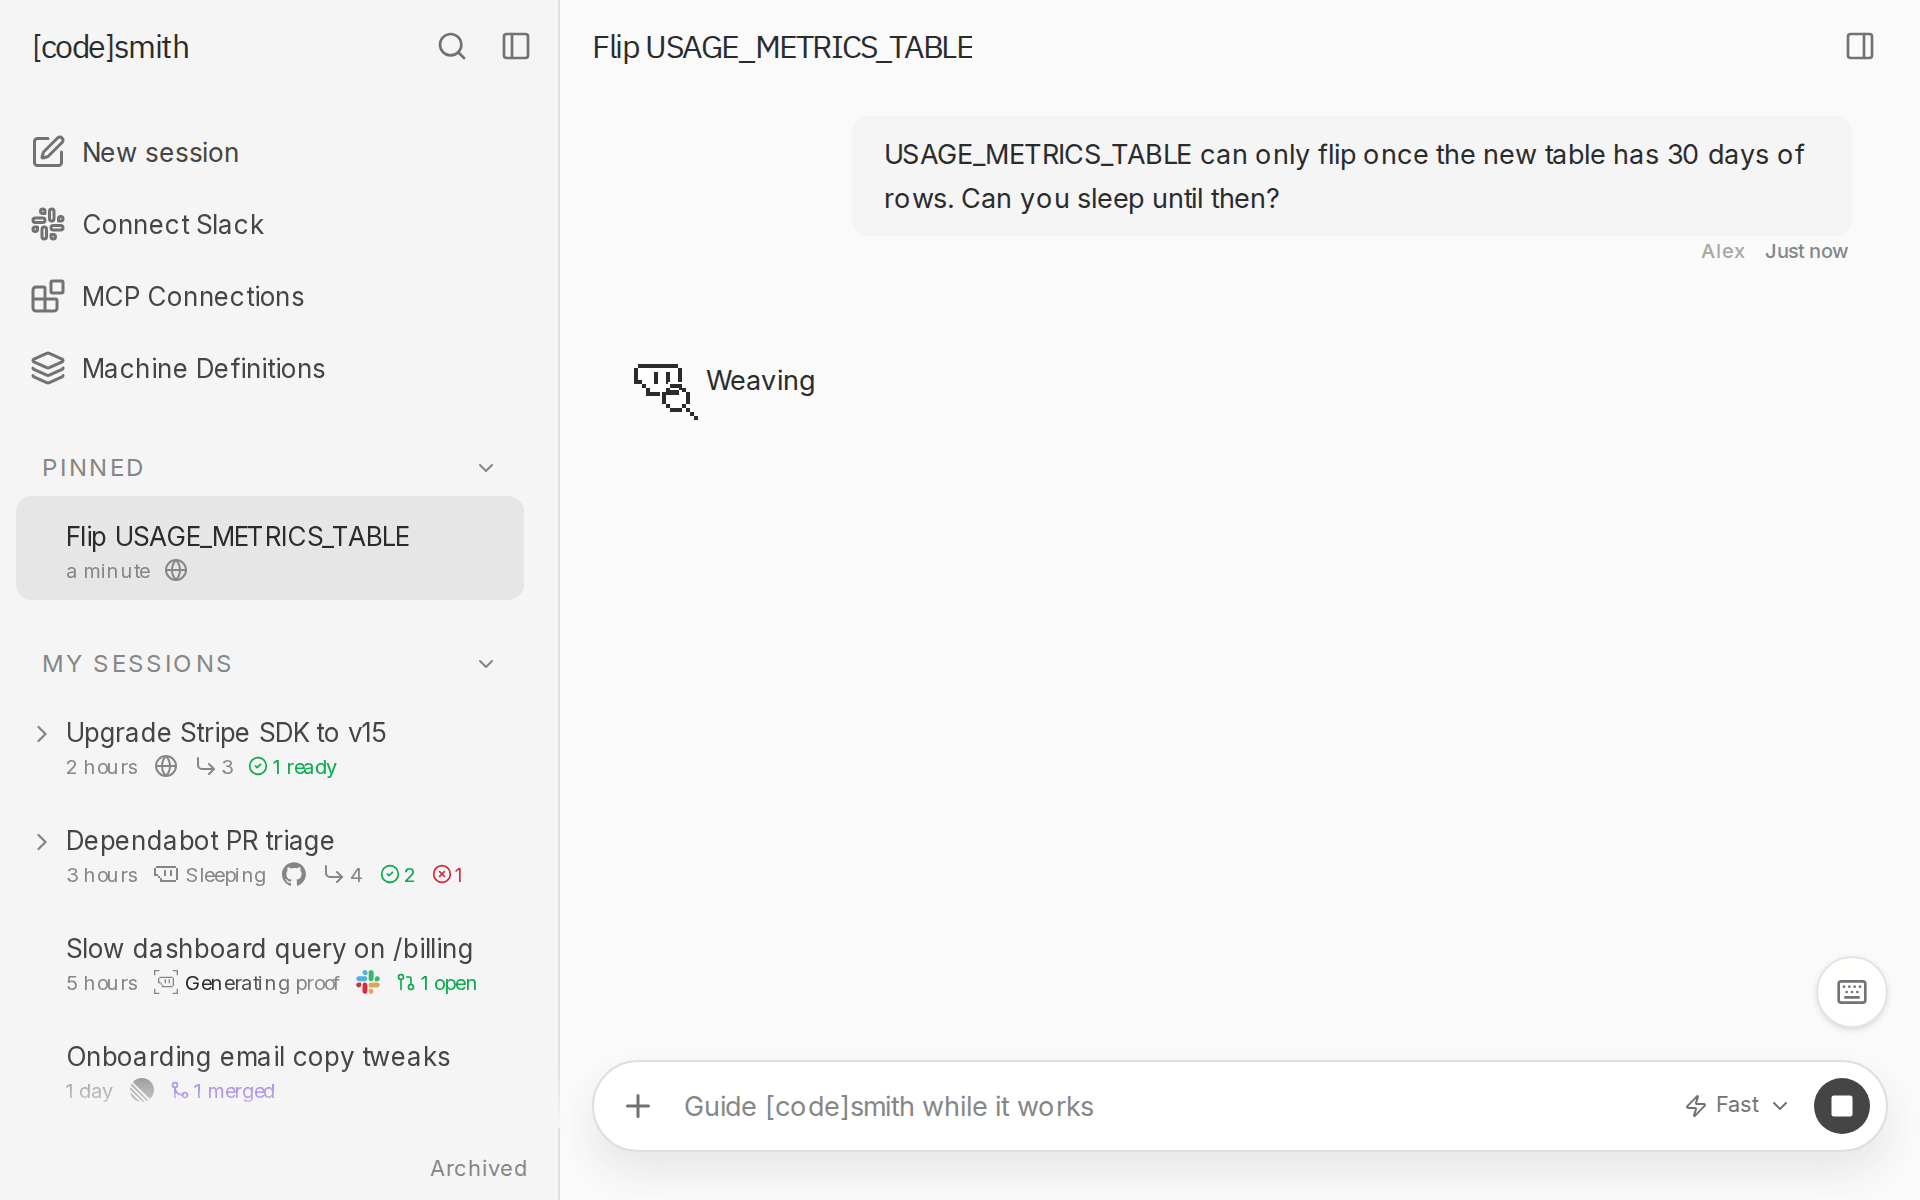
Task: Click the Machine Definitions layers icon
Action: coord(48,368)
